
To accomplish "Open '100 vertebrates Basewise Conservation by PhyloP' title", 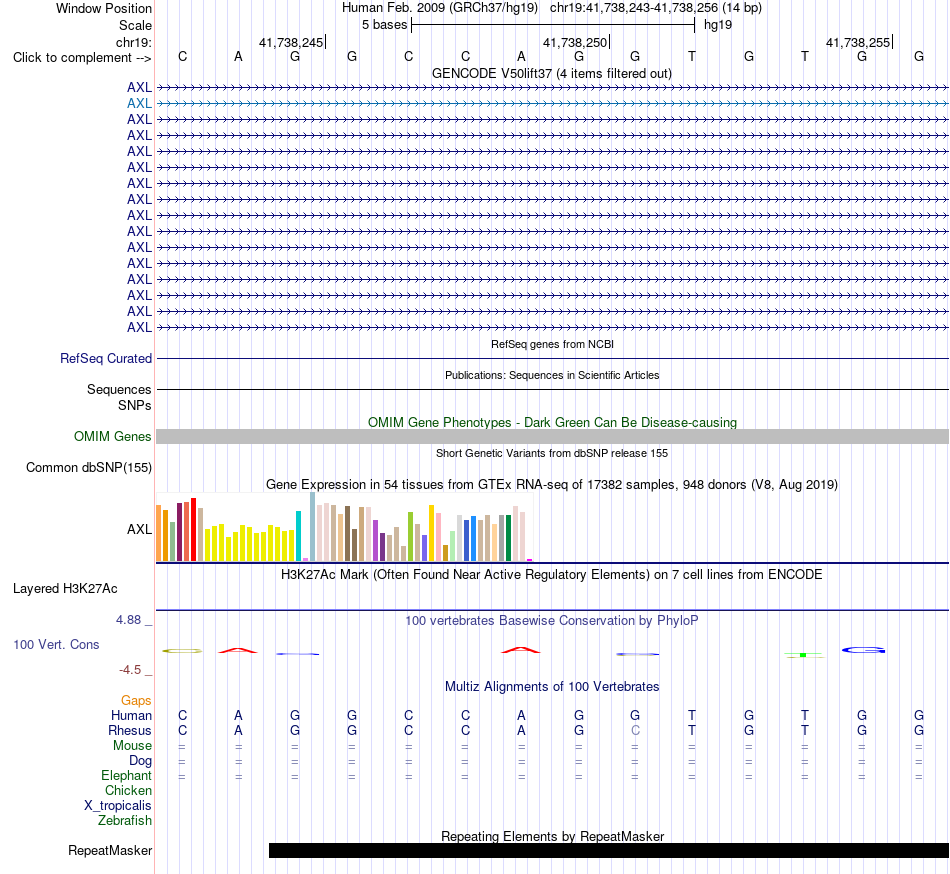I will tap(551, 620).
